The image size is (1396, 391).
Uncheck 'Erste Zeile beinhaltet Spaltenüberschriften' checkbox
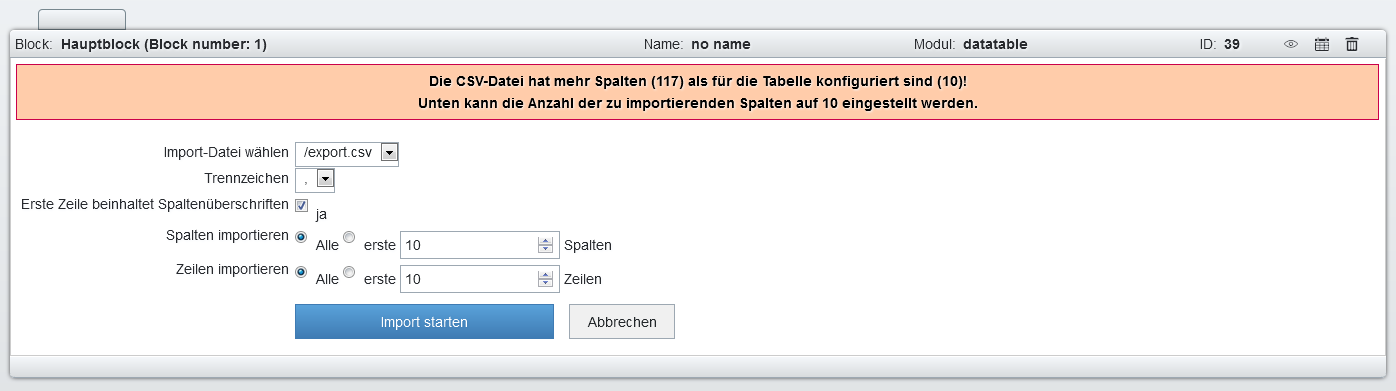point(301,205)
